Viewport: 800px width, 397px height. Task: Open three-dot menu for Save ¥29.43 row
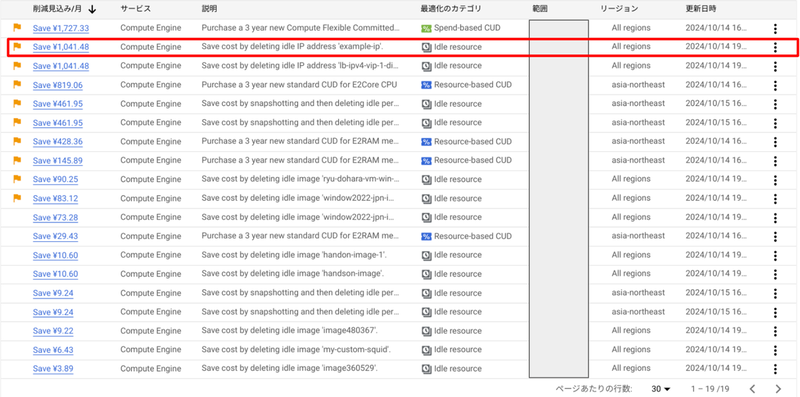point(775,237)
